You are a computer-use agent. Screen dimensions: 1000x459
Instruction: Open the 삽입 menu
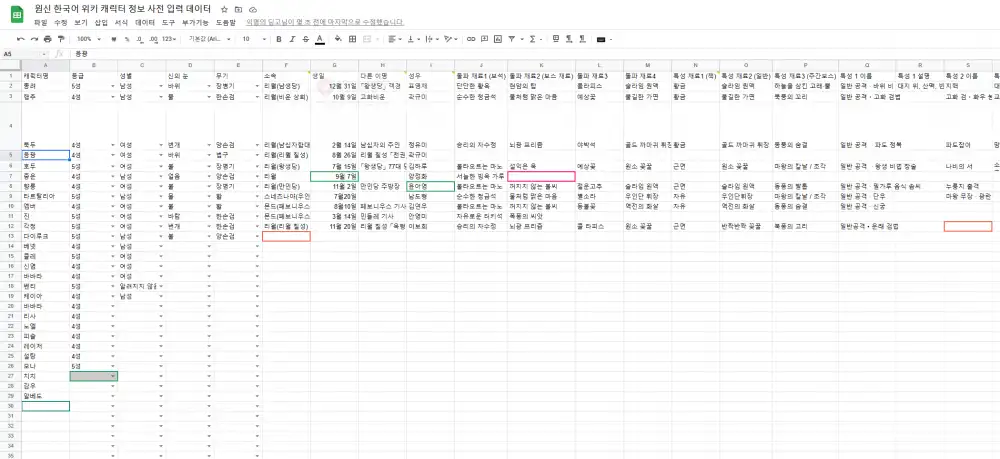(100, 22)
